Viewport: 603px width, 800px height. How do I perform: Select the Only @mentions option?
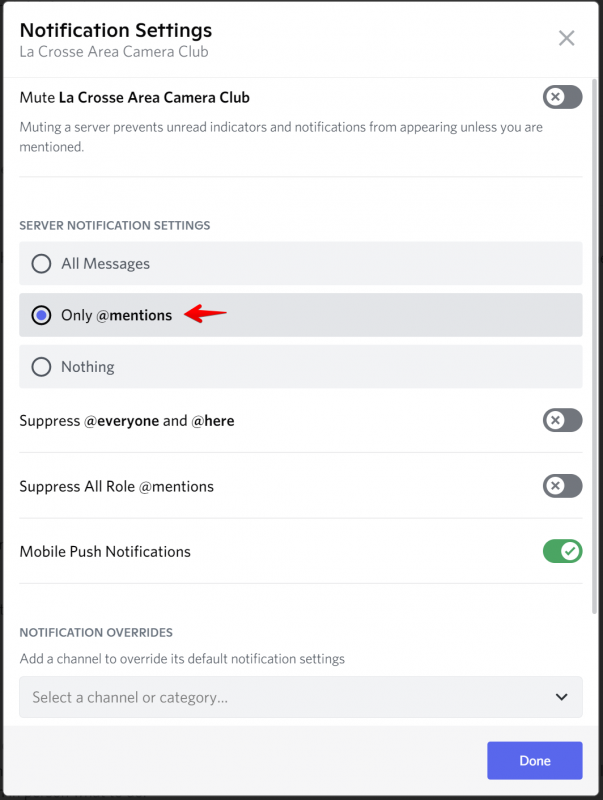[x=41, y=315]
